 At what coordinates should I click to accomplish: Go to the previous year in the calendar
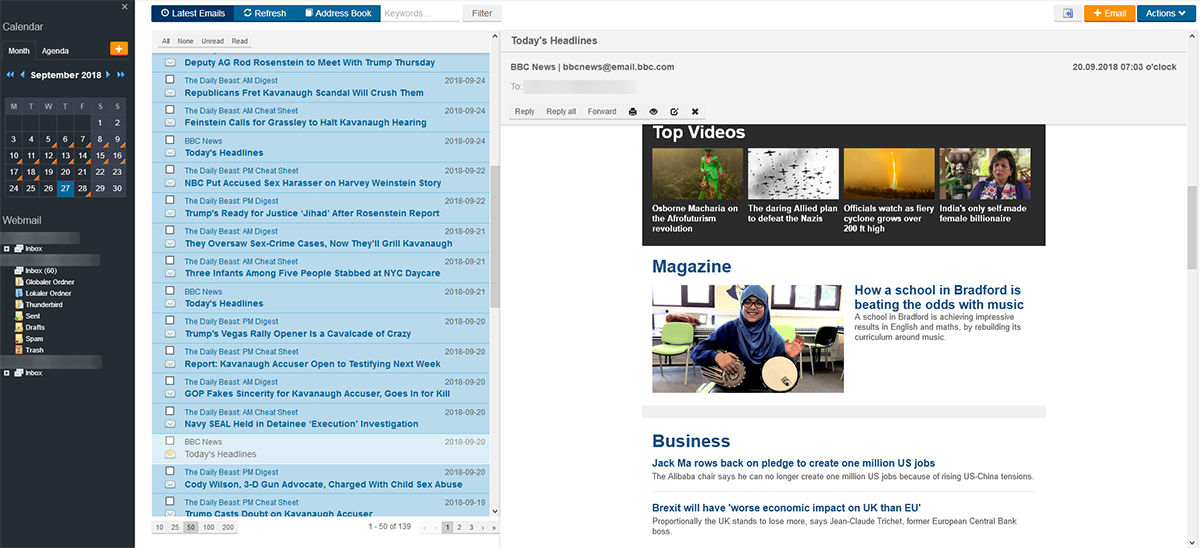click(10, 75)
